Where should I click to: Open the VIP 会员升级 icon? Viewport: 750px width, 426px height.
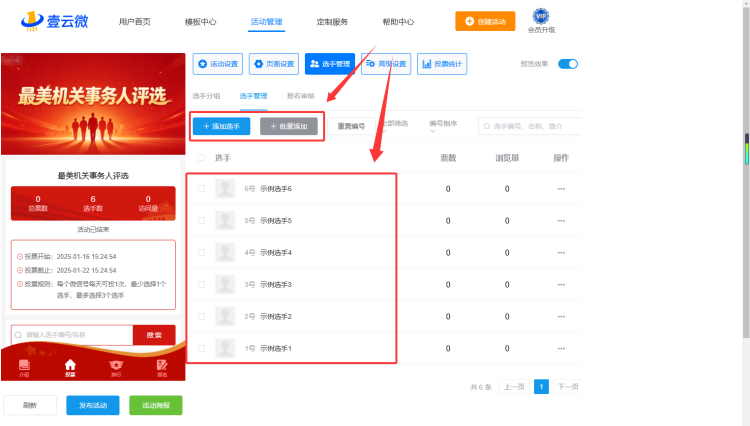[541, 21]
